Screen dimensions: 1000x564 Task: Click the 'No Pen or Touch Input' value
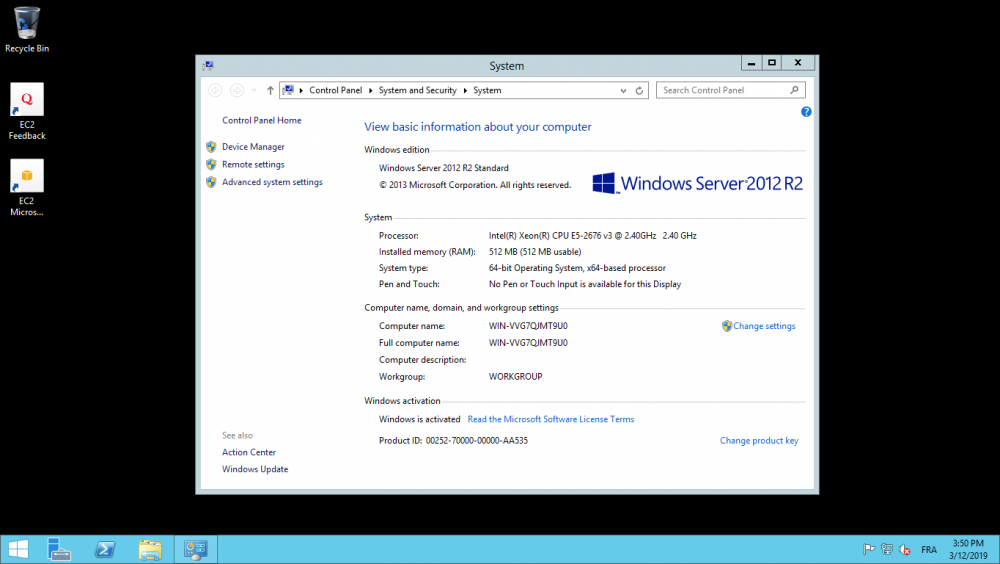[x=585, y=285]
